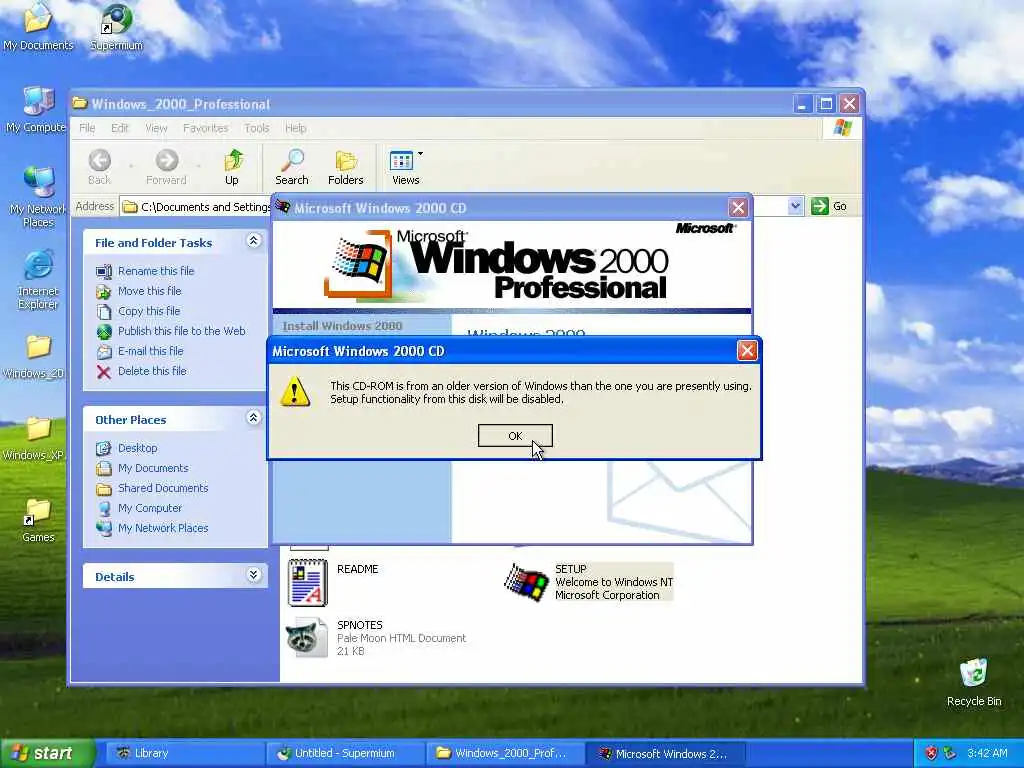
Task: Open the Favorites menu in Explorer
Action: click(206, 128)
